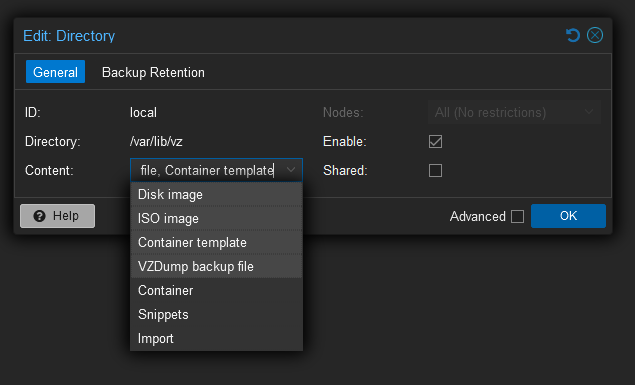This screenshot has width=635, height=385.
Task: Open the Help button
Action: pos(58,216)
